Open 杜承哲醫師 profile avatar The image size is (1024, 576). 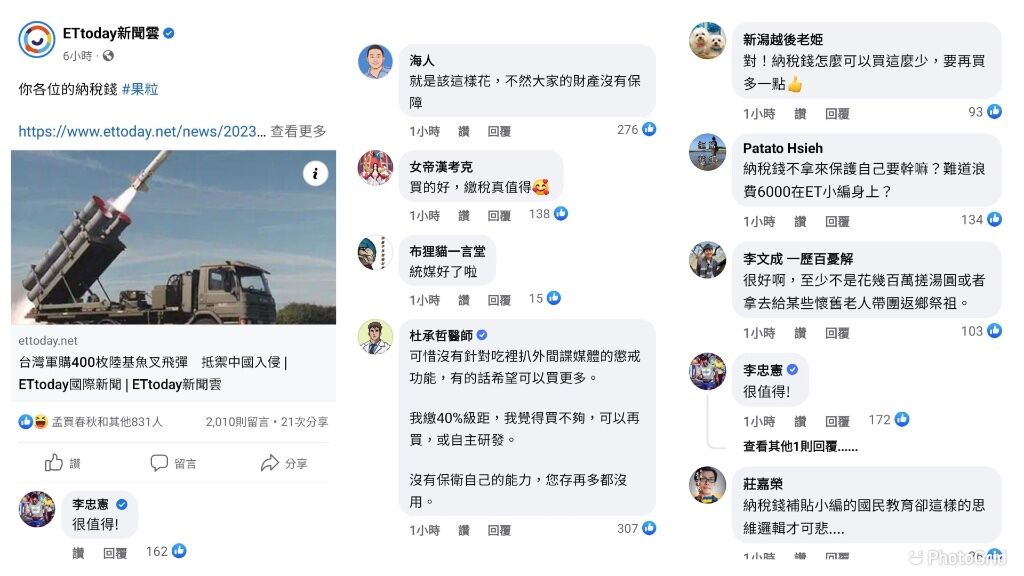point(376,337)
